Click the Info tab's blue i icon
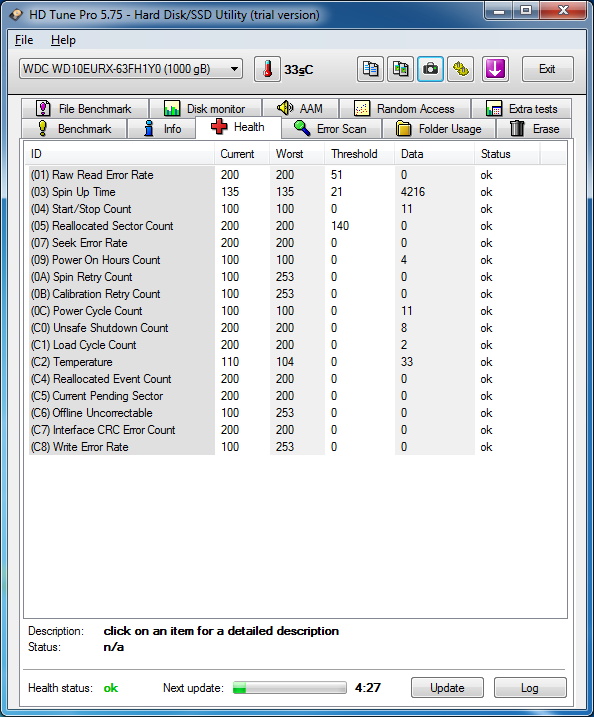594x717 pixels. point(149,128)
